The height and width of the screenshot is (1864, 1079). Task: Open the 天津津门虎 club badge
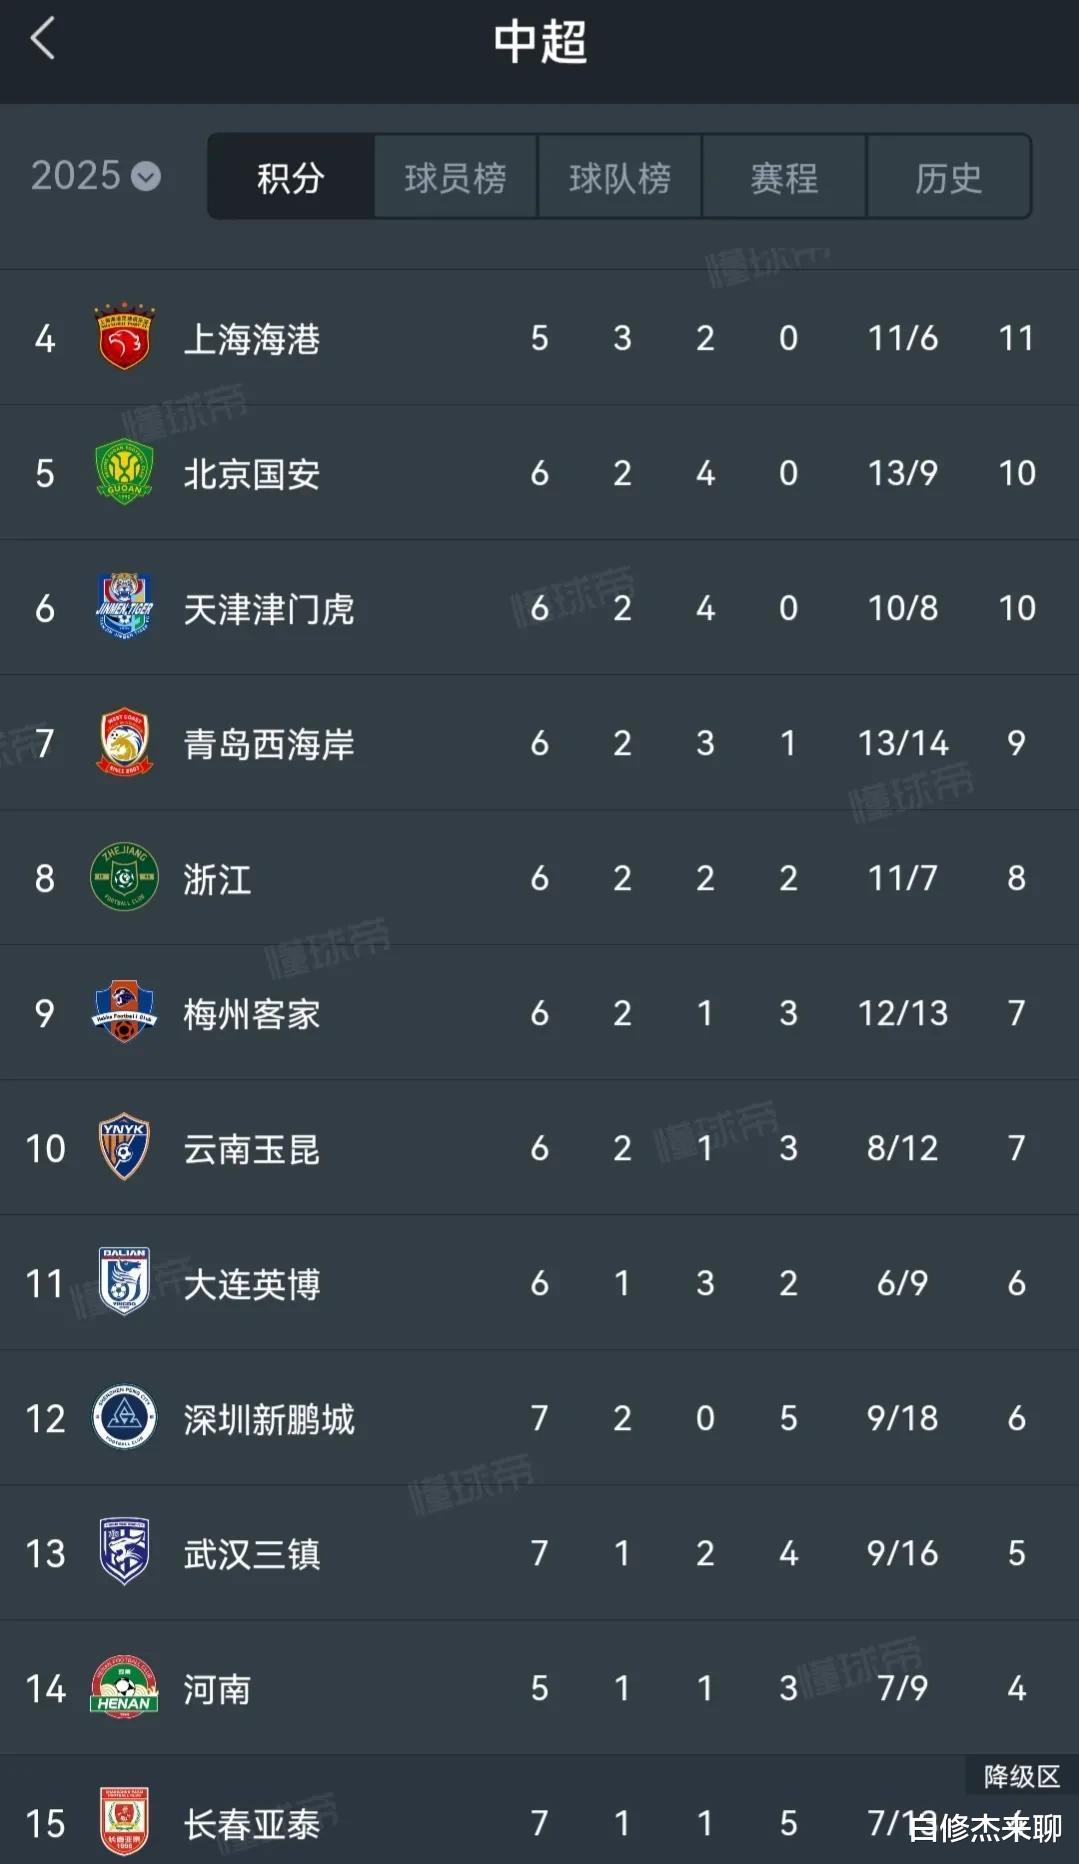click(124, 607)
